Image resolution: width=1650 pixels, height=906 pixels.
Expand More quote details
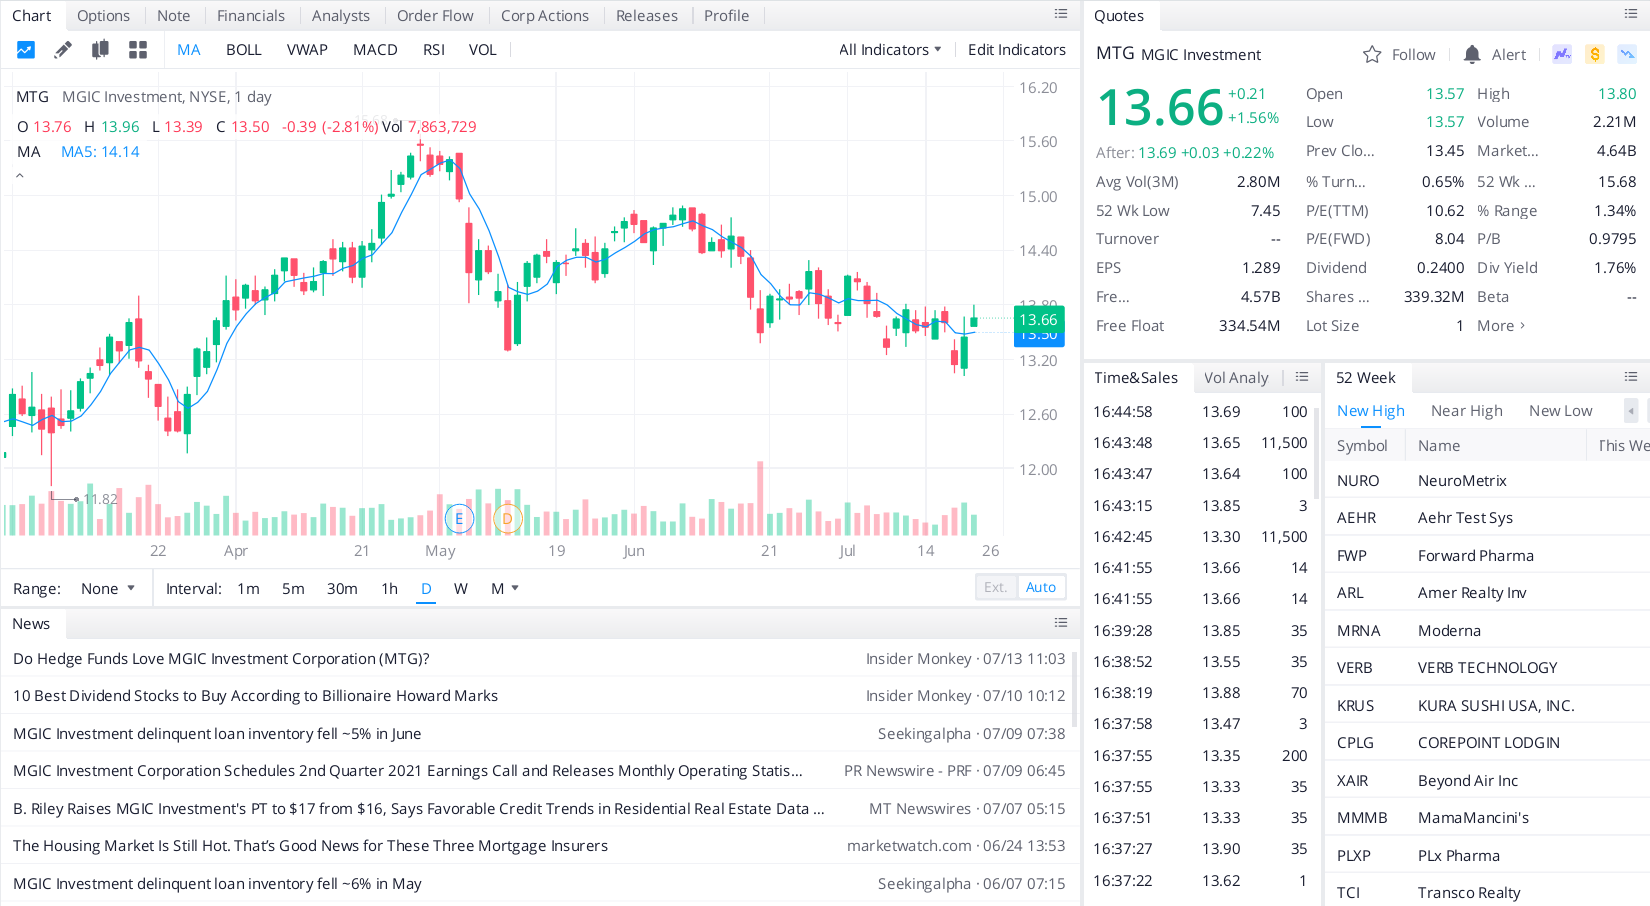pos(1501,326)
